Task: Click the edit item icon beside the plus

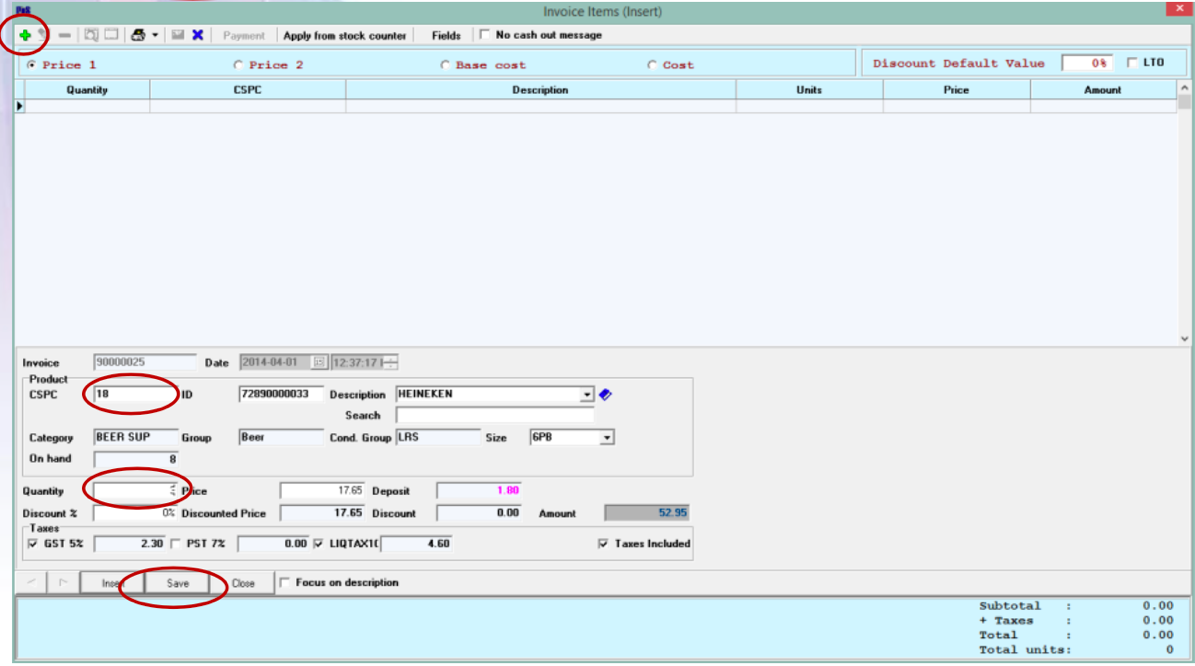Action: click(x=43, y=35)
